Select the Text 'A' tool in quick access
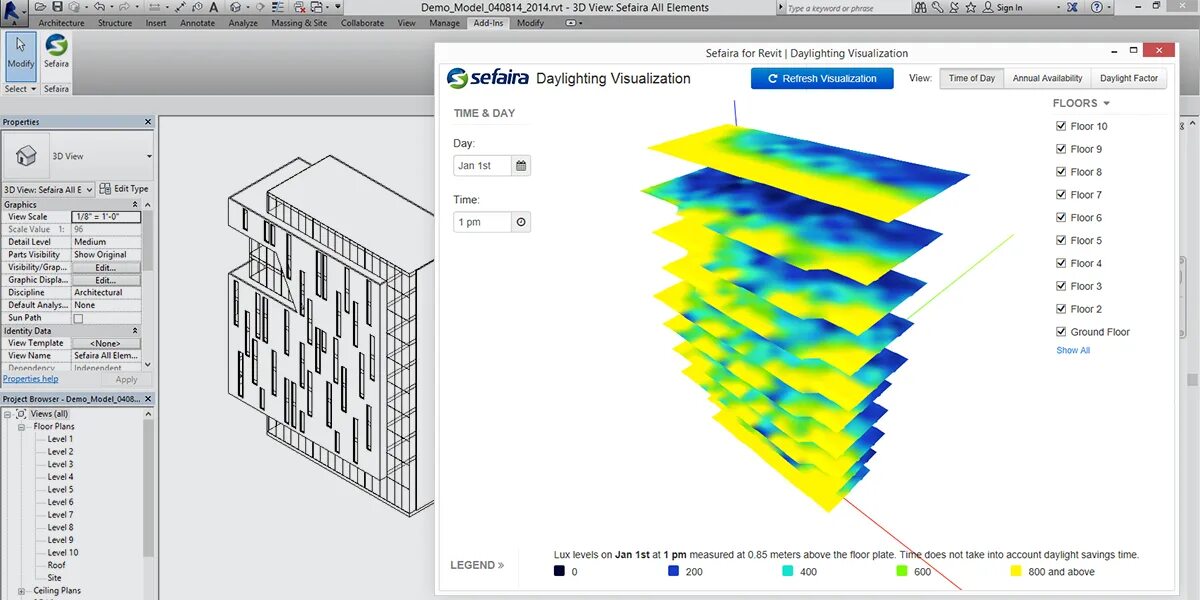This screenshot has height=600, width=1200. point(213,7)
